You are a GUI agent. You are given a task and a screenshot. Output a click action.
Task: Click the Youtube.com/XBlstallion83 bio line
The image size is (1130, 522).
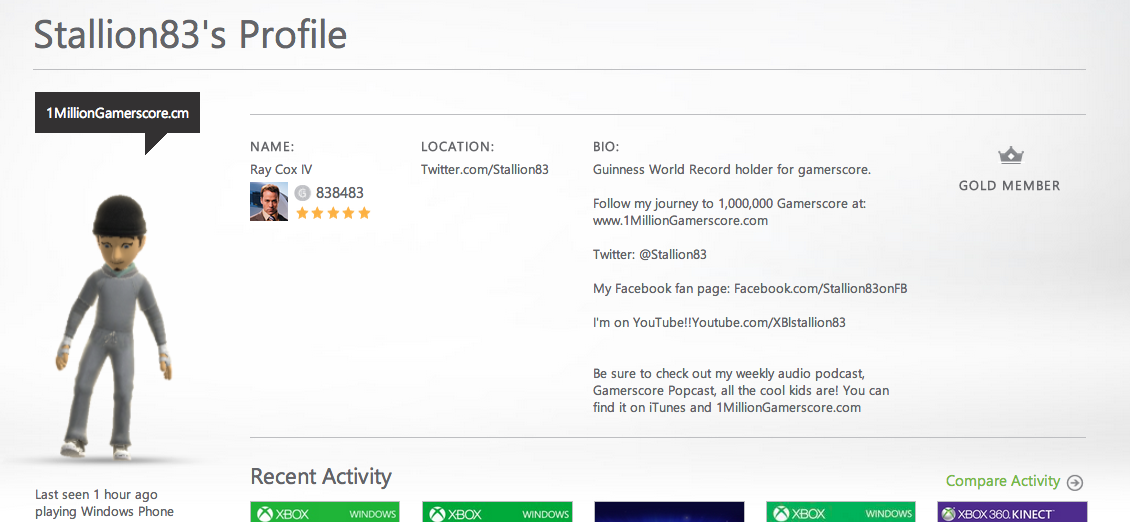pyautogui.click(x=719, y=322)
